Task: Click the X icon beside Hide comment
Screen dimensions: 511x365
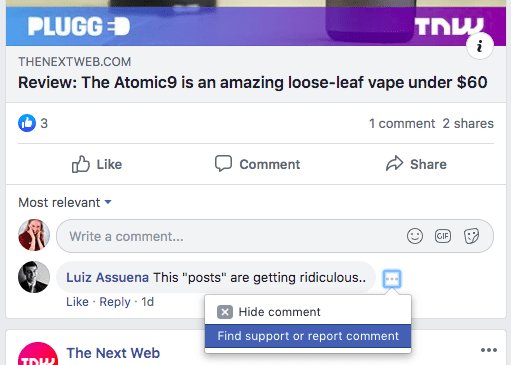Action: [225, 312]
